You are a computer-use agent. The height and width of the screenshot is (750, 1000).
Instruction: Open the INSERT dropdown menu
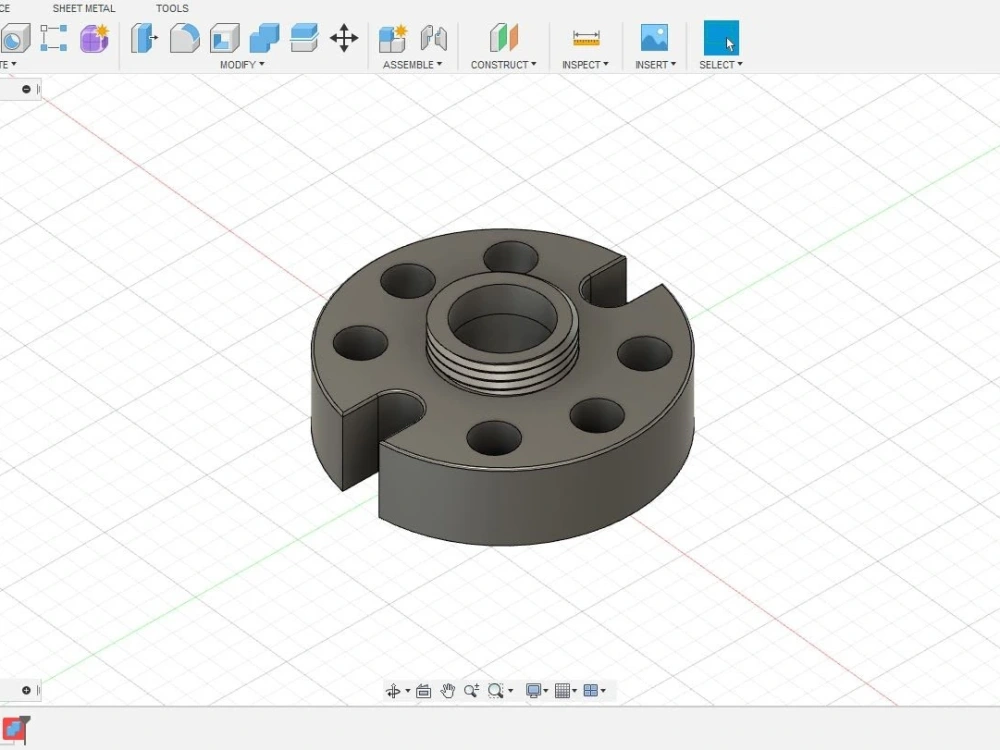tap(655, 64)
